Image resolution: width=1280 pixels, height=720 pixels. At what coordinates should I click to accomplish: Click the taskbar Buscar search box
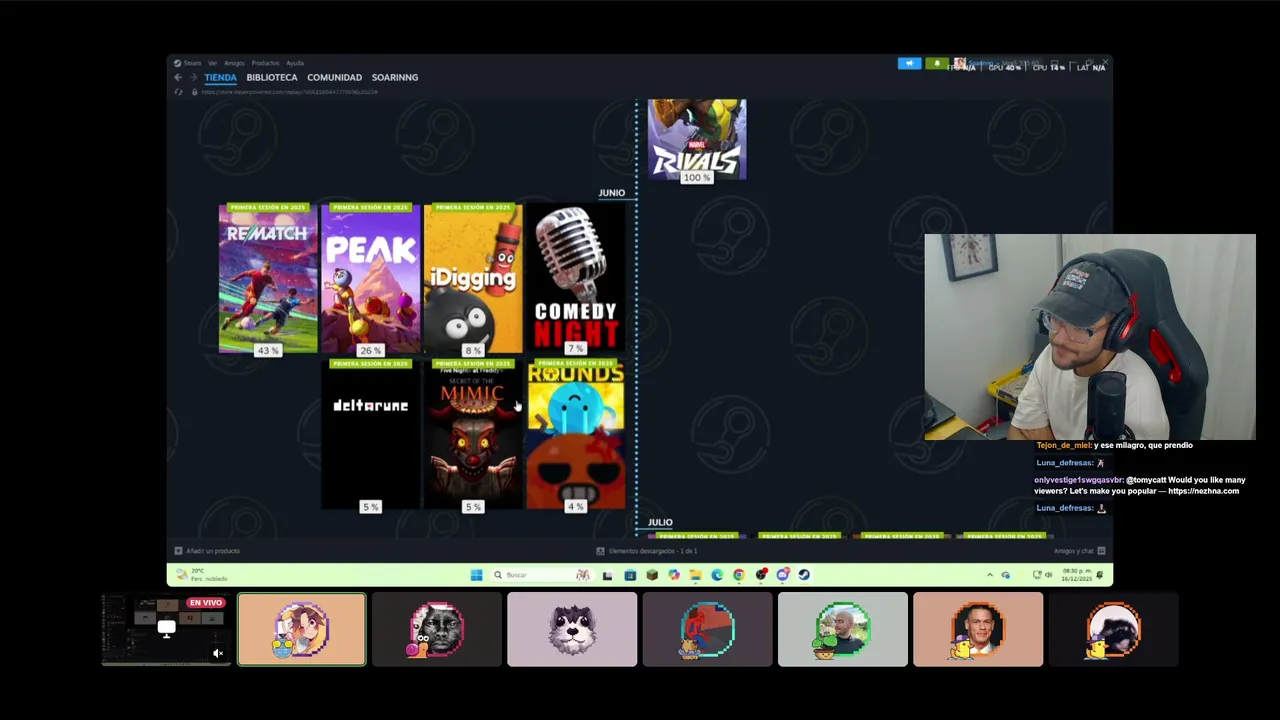click(542, 575)
